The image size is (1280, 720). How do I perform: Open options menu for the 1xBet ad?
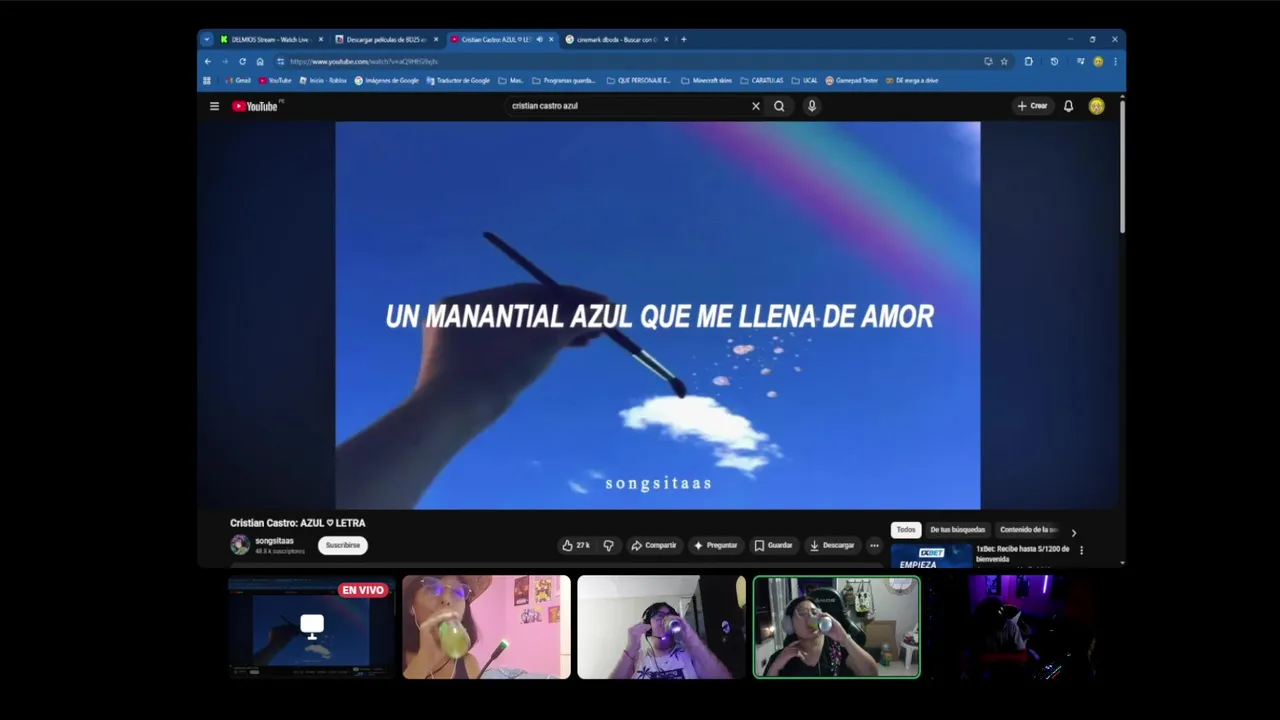point(1081,550)
